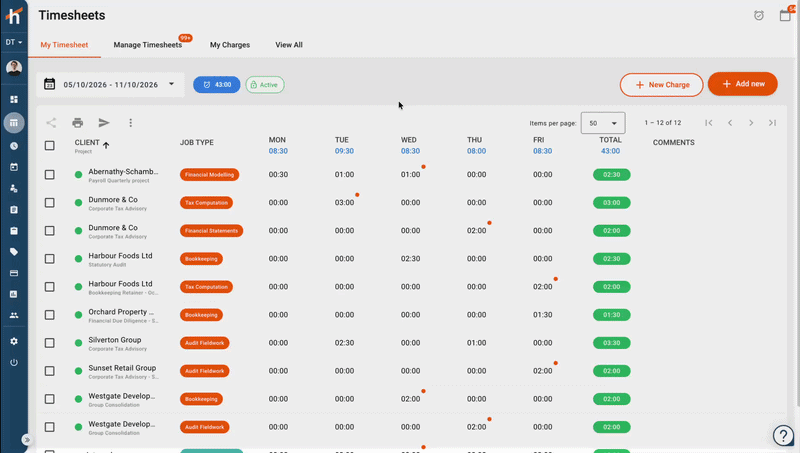The width and height of the screenshot is (800, 453).
Task: Go to the last page arrow
Action: click(772, 122)
